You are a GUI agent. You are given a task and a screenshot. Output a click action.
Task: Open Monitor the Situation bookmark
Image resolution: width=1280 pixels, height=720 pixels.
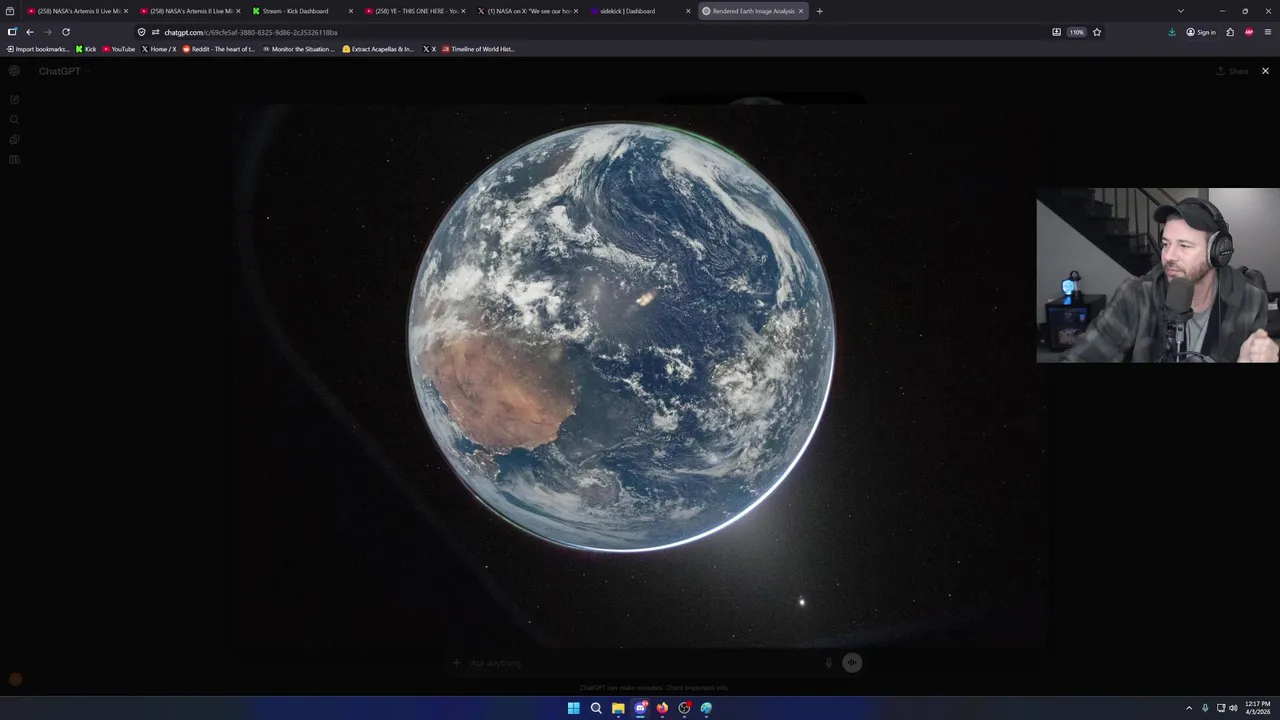pyautogui.click(x=299, y=49)
